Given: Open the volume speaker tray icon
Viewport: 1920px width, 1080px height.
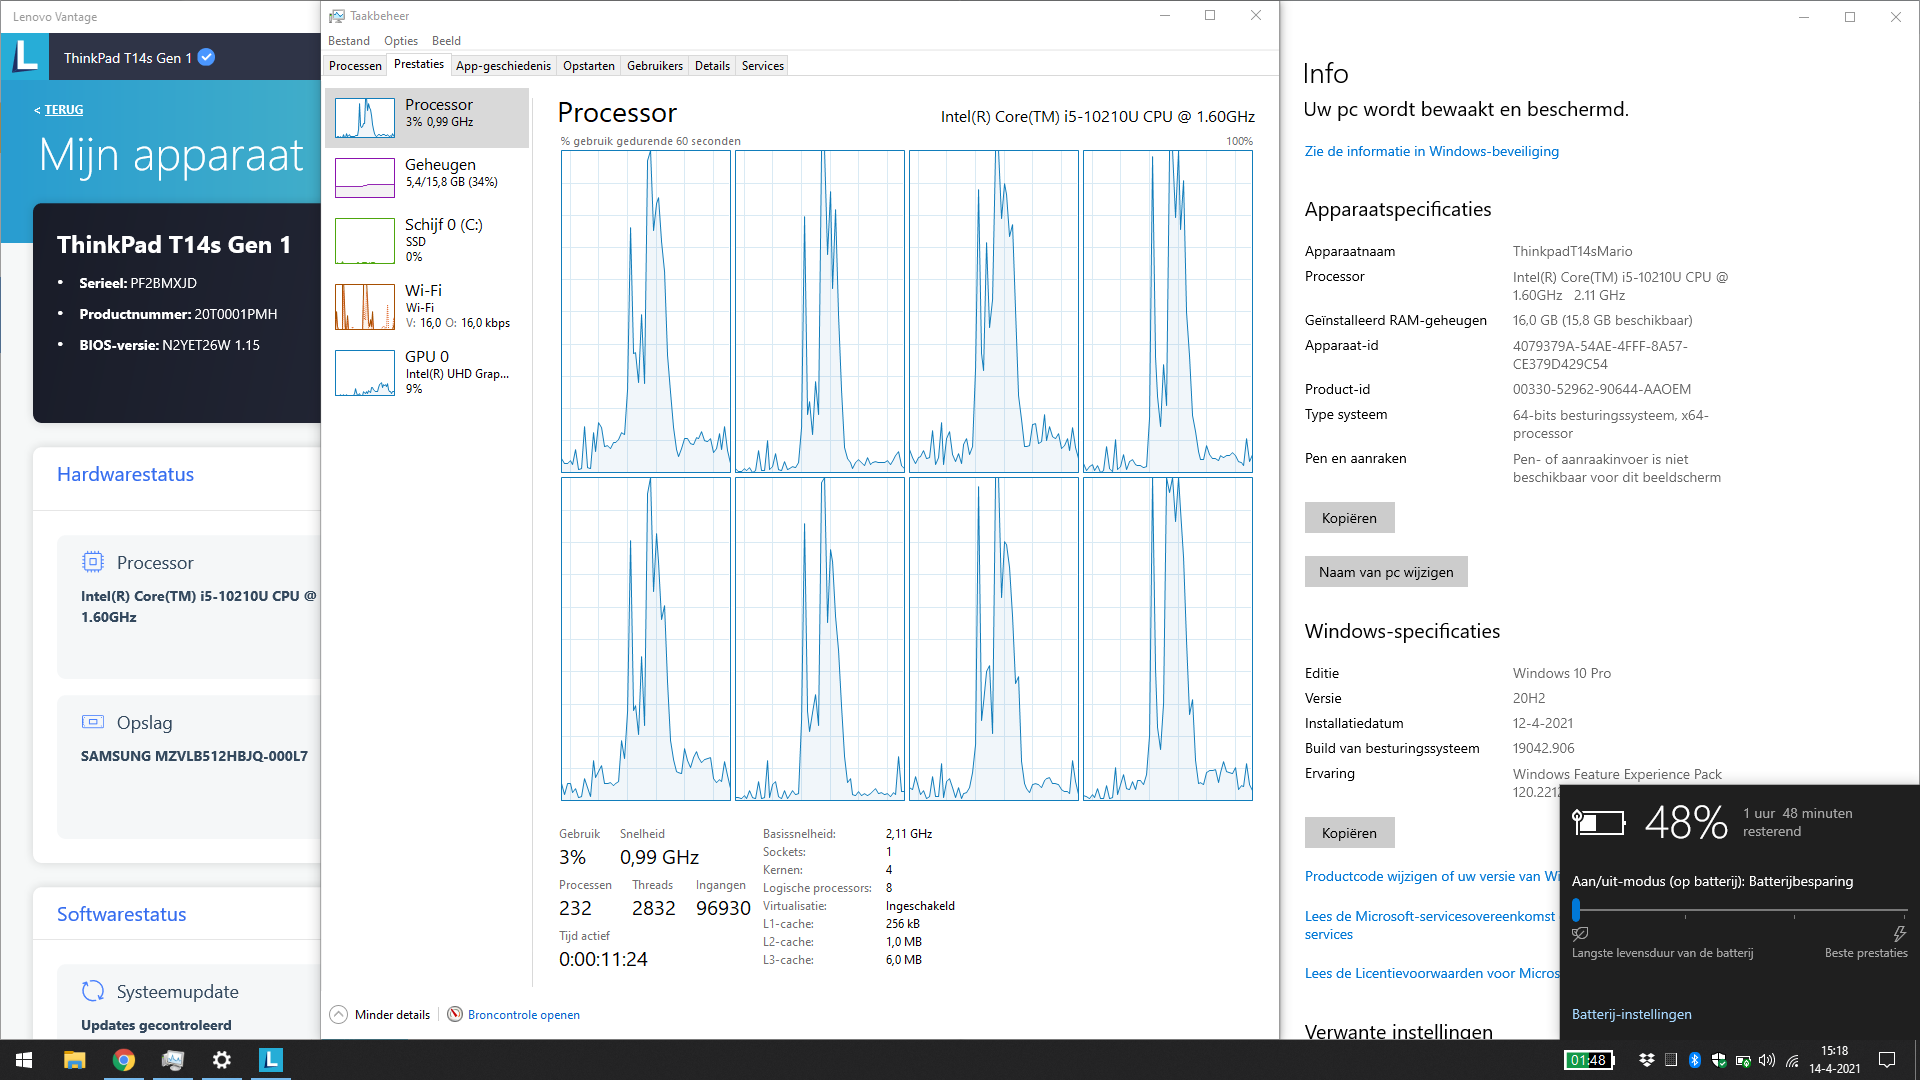Looking at the screenshot, I should point(1767,1060).
